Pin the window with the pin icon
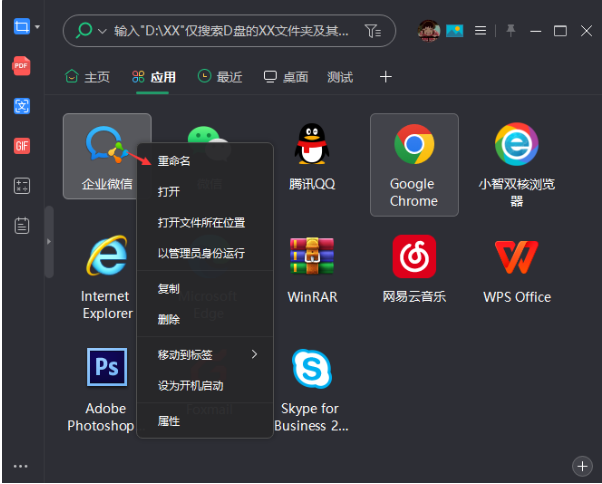The width and height of the screenshot is (602, 484). pyautogui.click(x=511, y=30)
